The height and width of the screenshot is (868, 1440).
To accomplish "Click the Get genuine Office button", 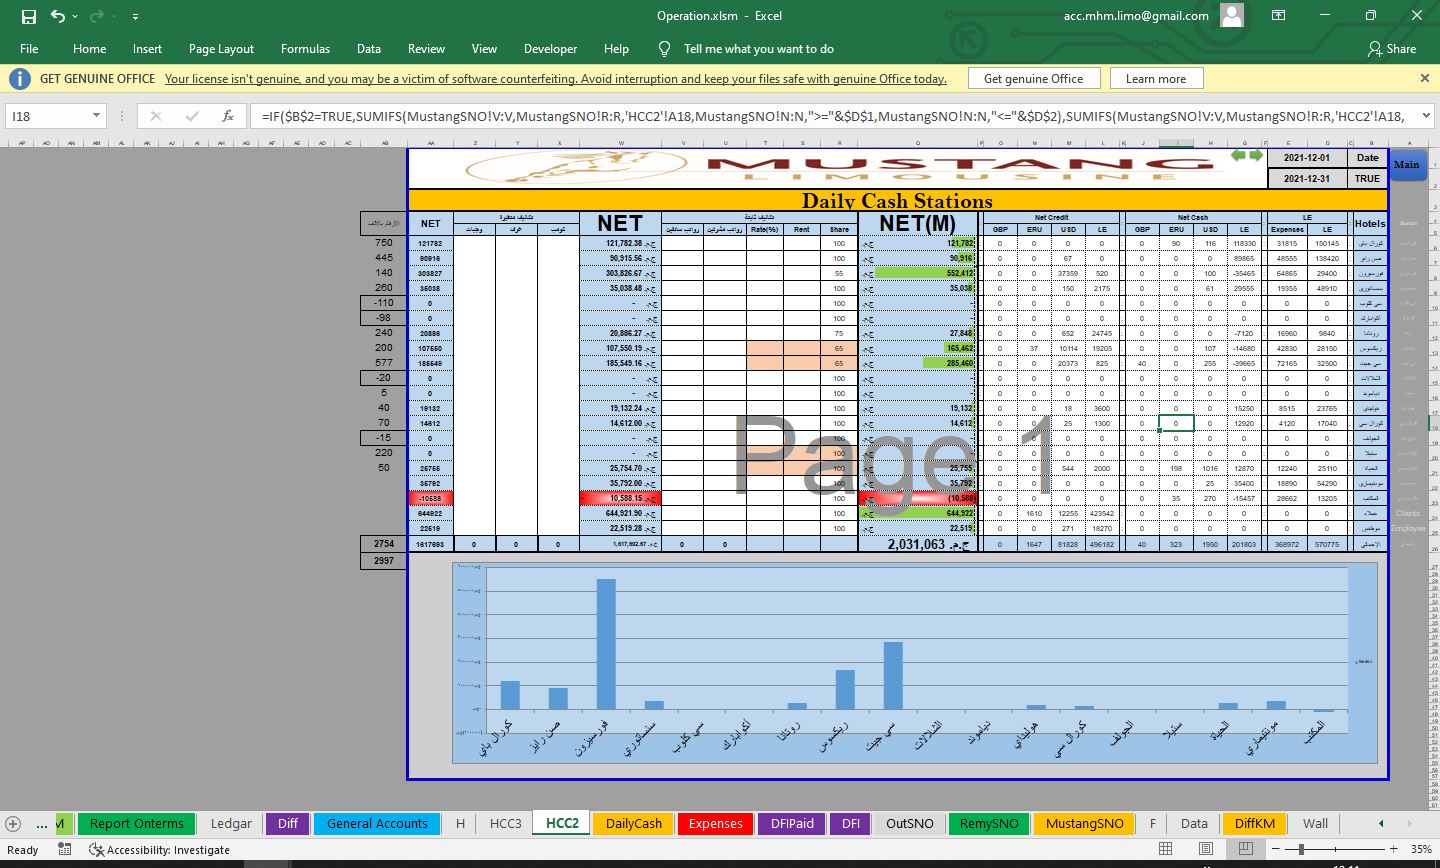I will tap(1033, 79).
